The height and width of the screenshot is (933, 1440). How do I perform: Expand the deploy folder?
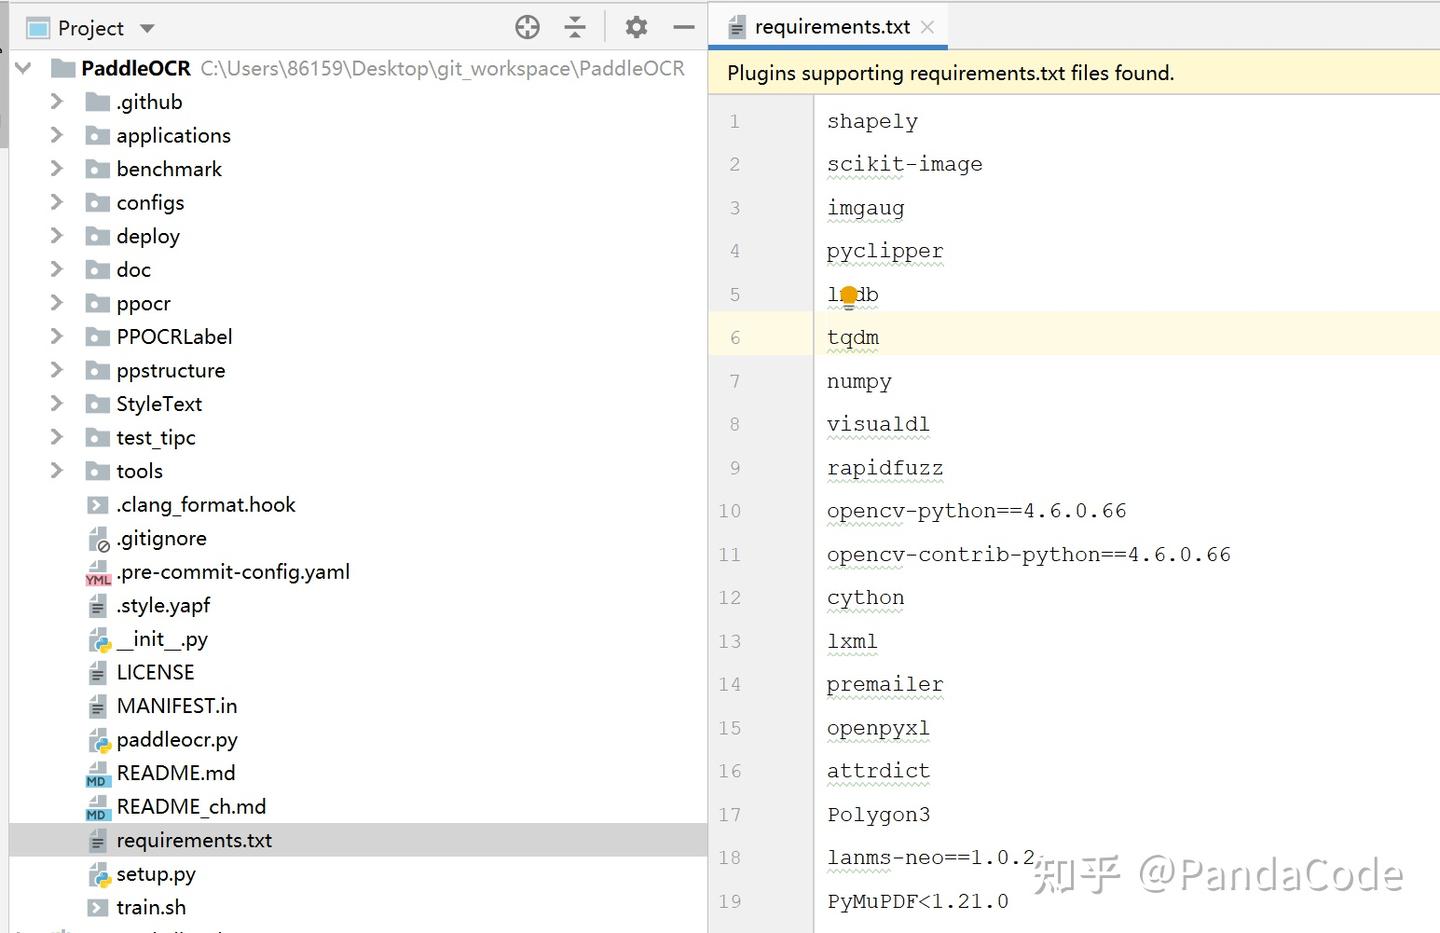pyautogui.click(x=57, y=236)
